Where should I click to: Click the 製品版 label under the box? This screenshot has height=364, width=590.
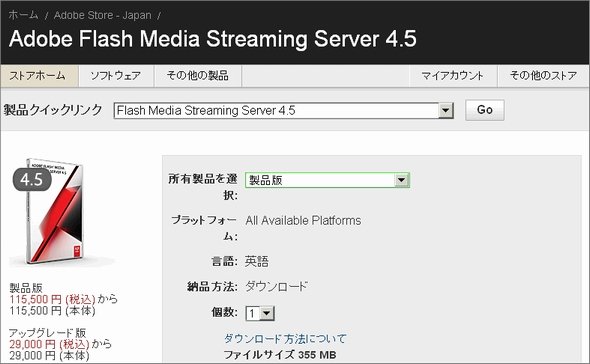26,288
